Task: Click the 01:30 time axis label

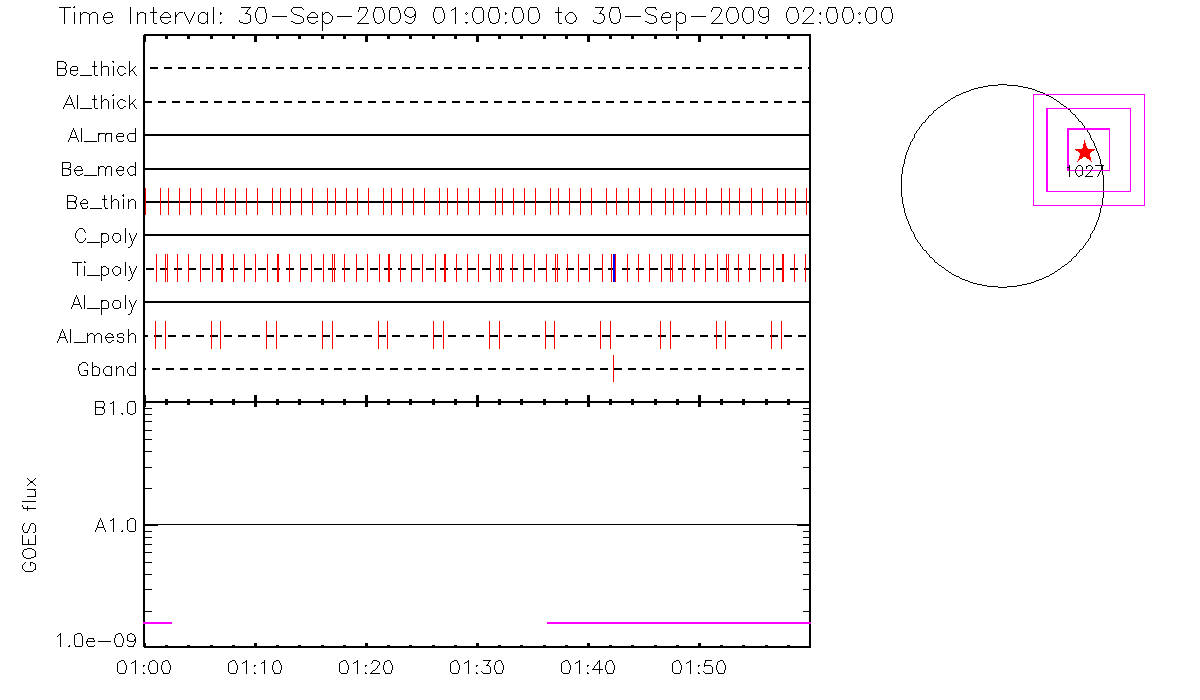Action: pyautogui.click(x=477, y=665)
